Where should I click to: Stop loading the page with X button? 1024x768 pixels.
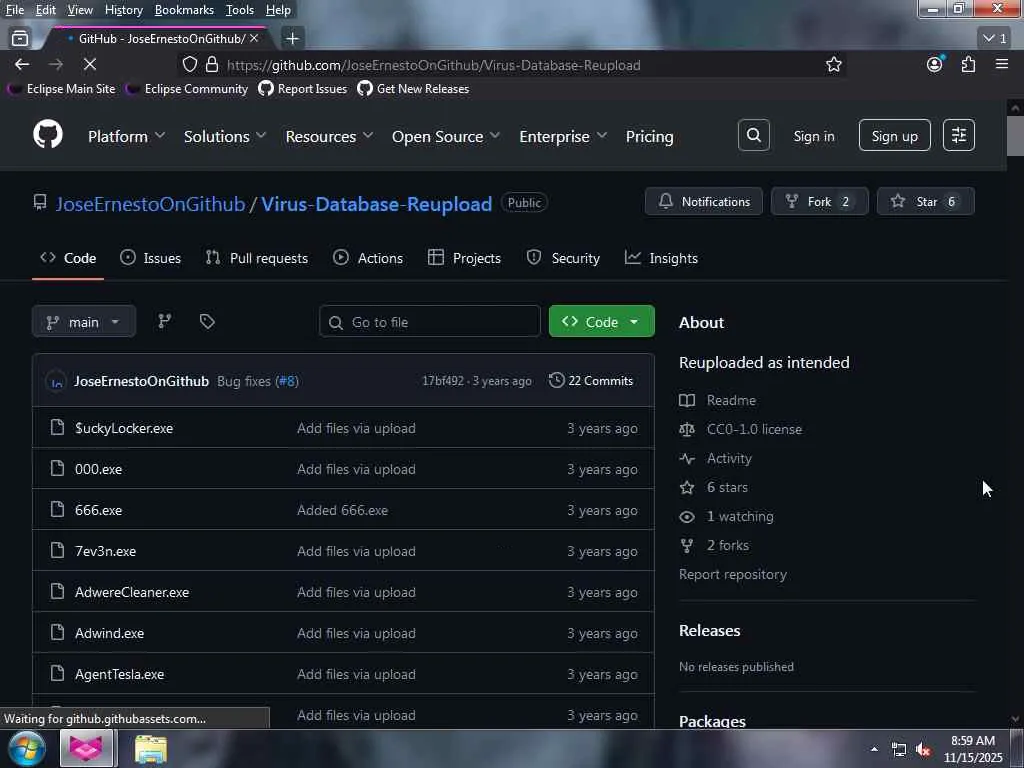coord(89,64)
